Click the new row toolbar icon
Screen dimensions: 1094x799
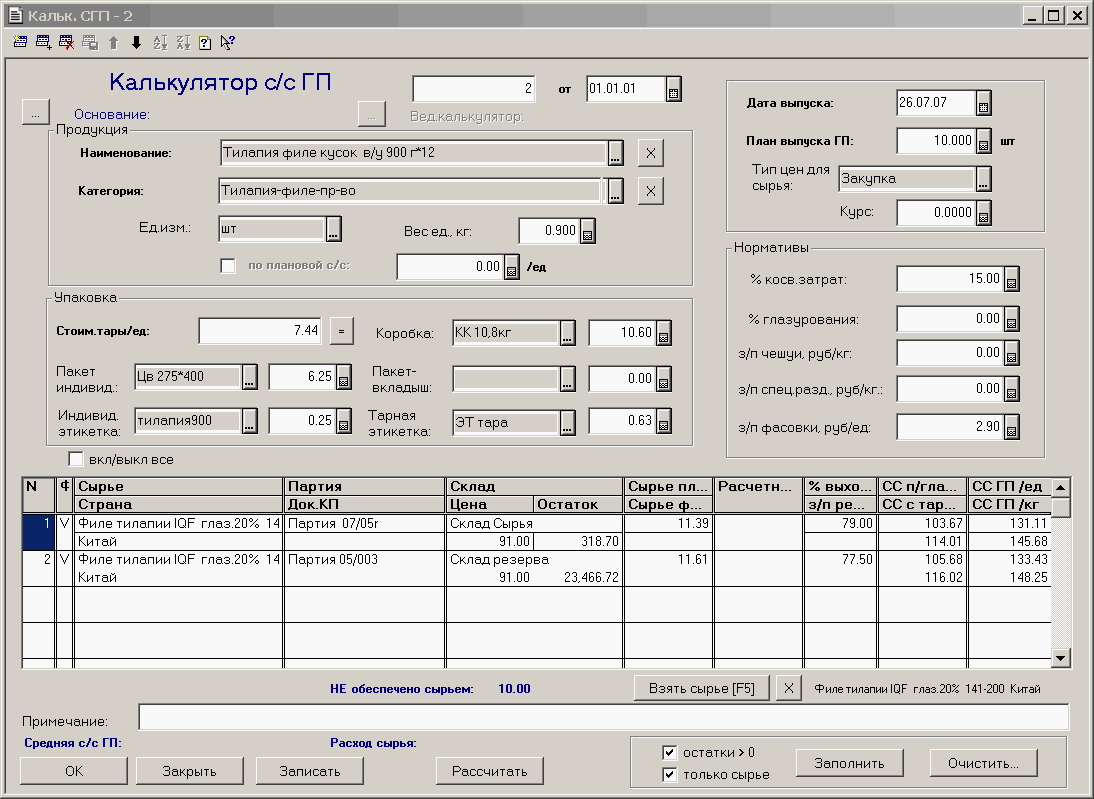click(x=20, y=43)
